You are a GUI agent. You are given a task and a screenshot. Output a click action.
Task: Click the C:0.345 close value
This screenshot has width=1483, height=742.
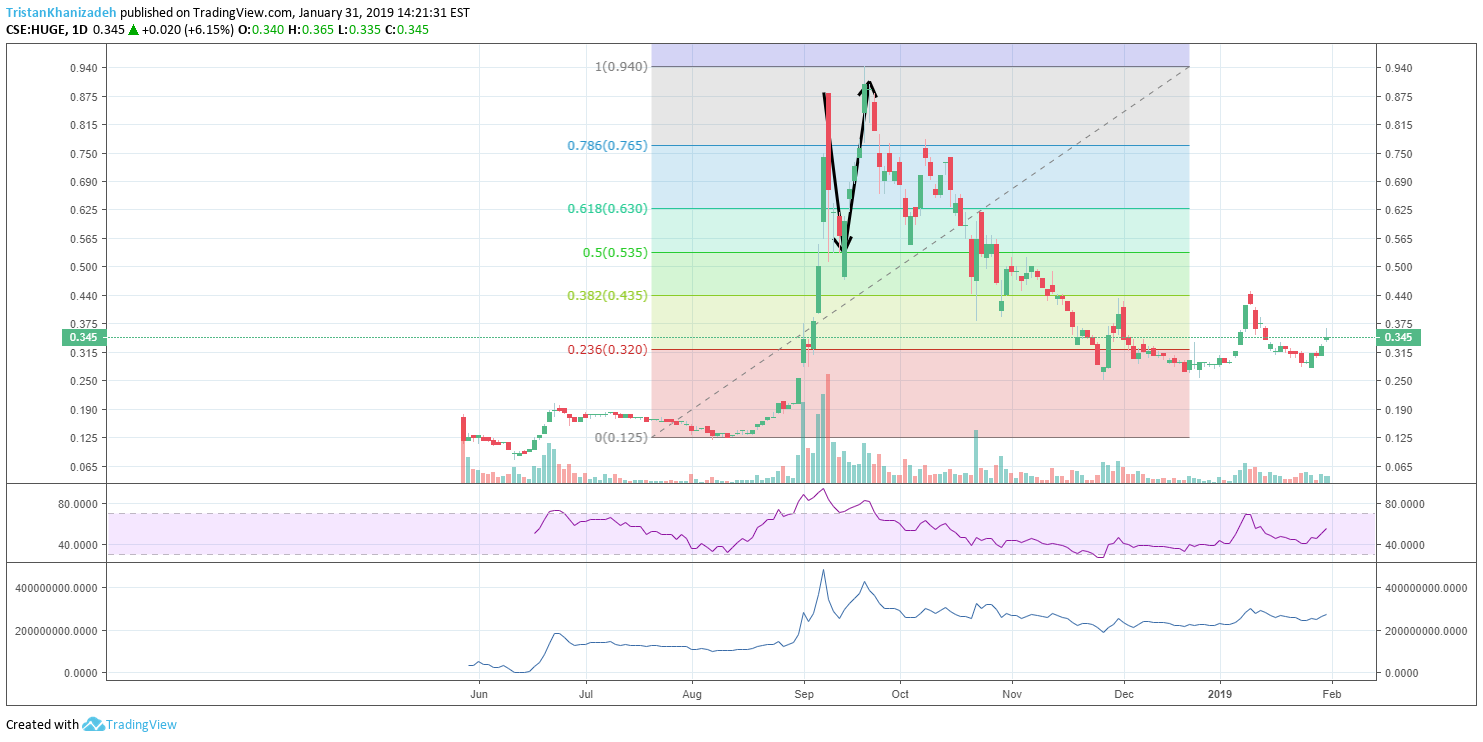(x=406, y=30)
